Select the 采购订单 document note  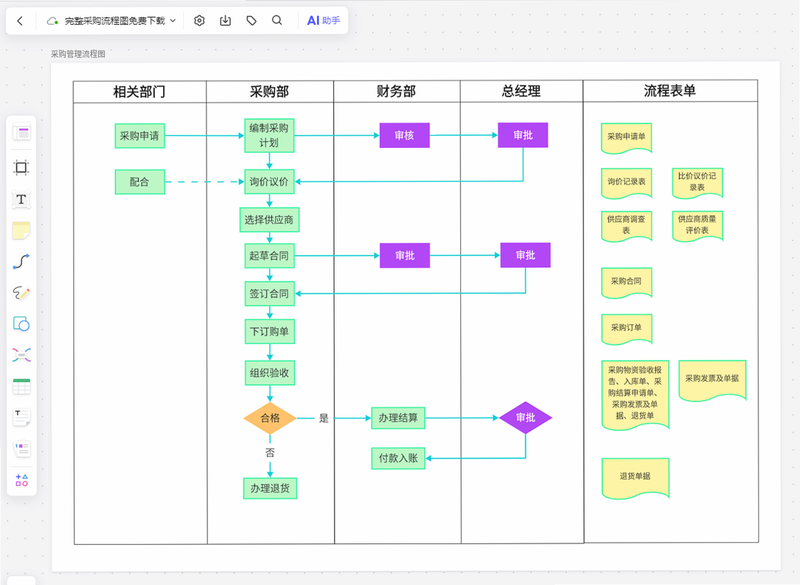pyautogui.click(x=627, y=329)
